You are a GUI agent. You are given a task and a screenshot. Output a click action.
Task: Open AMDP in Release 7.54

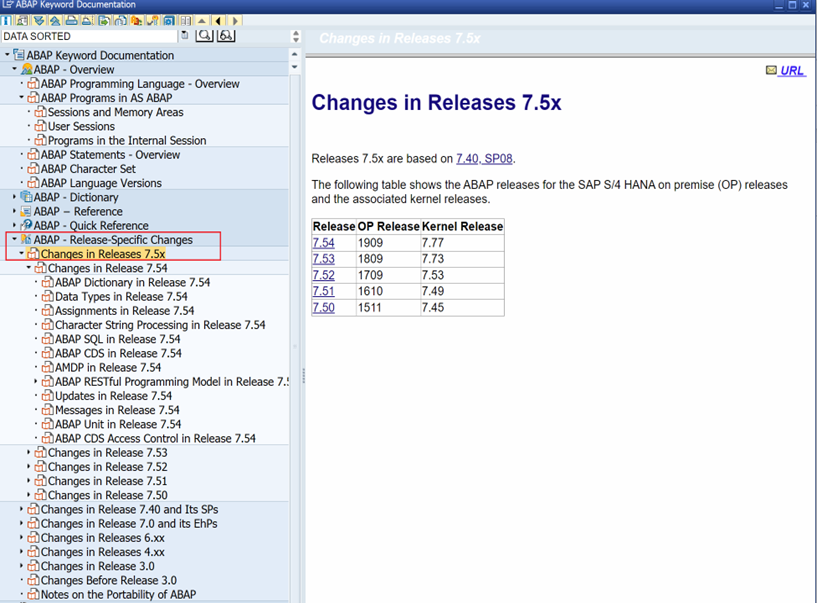[x=108, y=367]
